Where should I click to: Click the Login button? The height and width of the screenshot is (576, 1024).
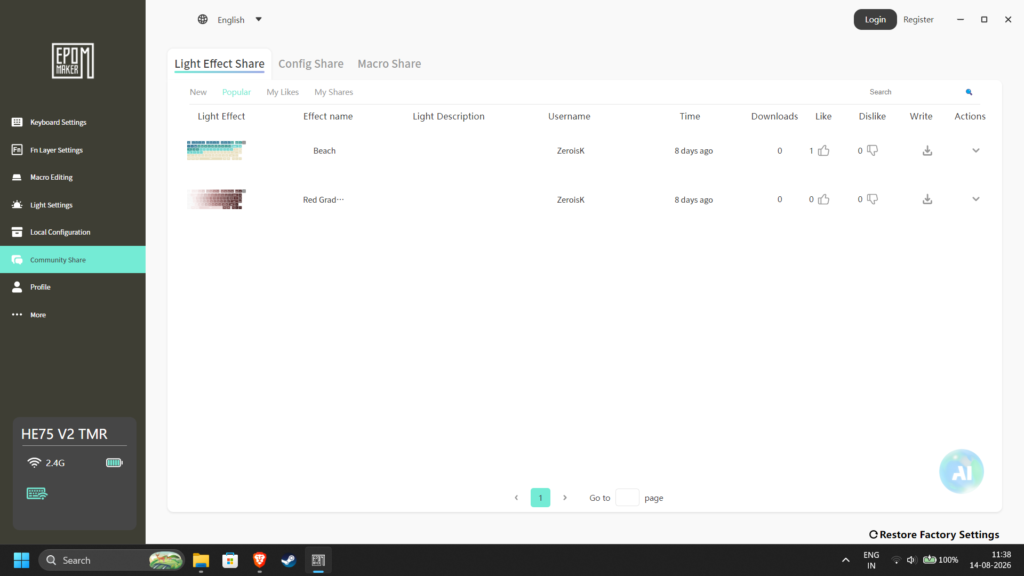(875, 20)
